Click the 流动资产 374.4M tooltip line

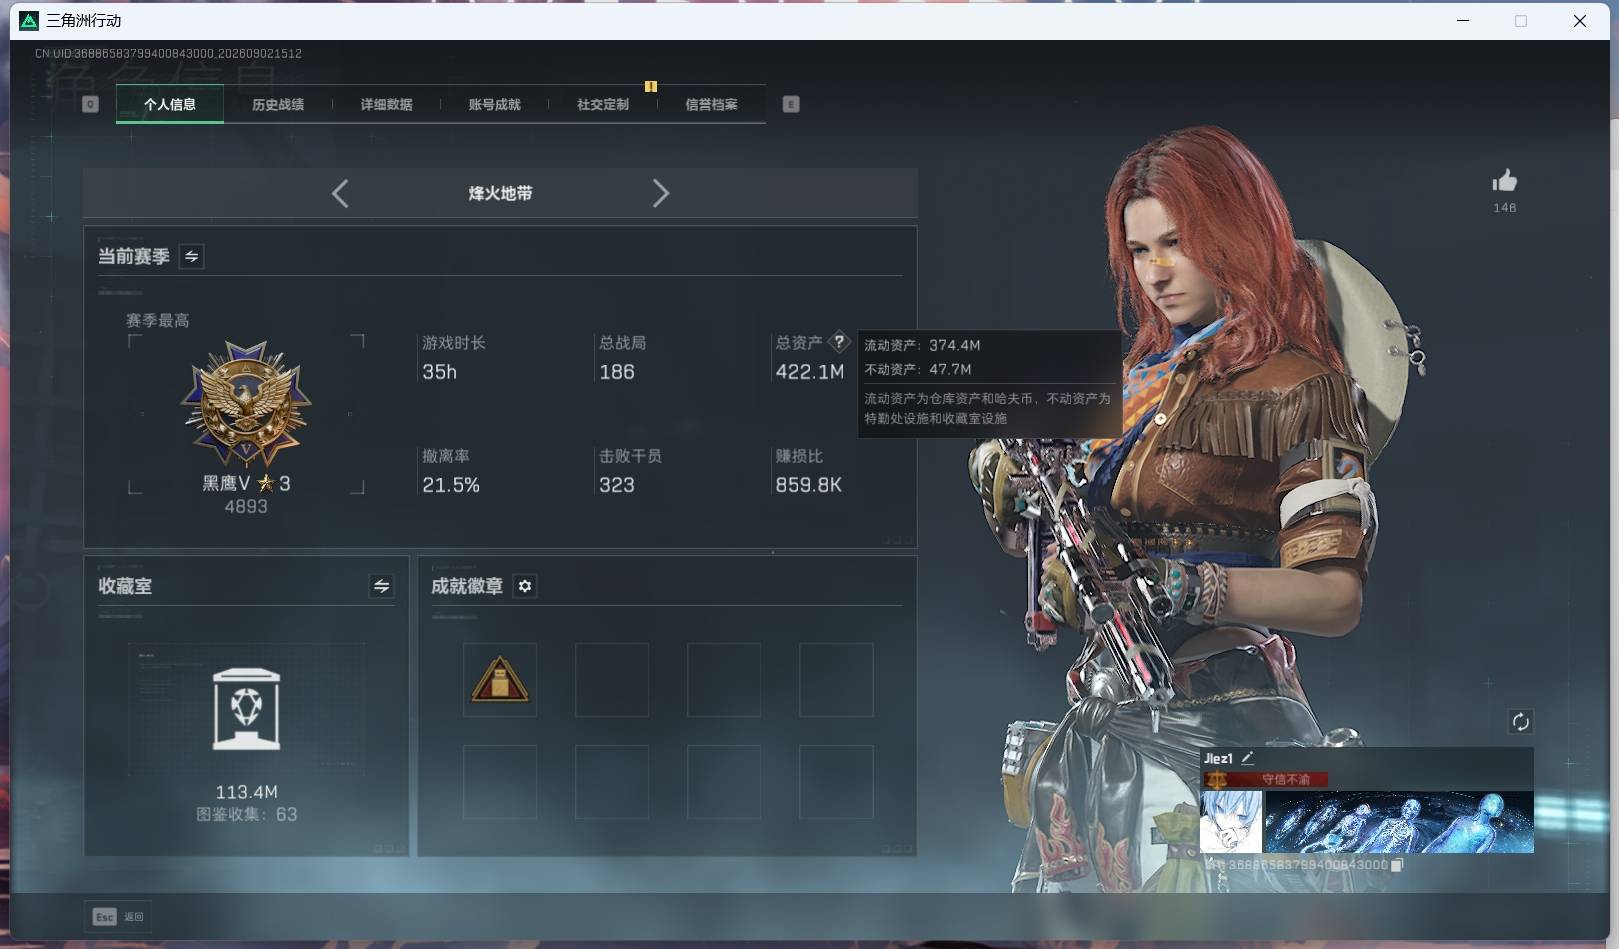click(x=922, y=345)
